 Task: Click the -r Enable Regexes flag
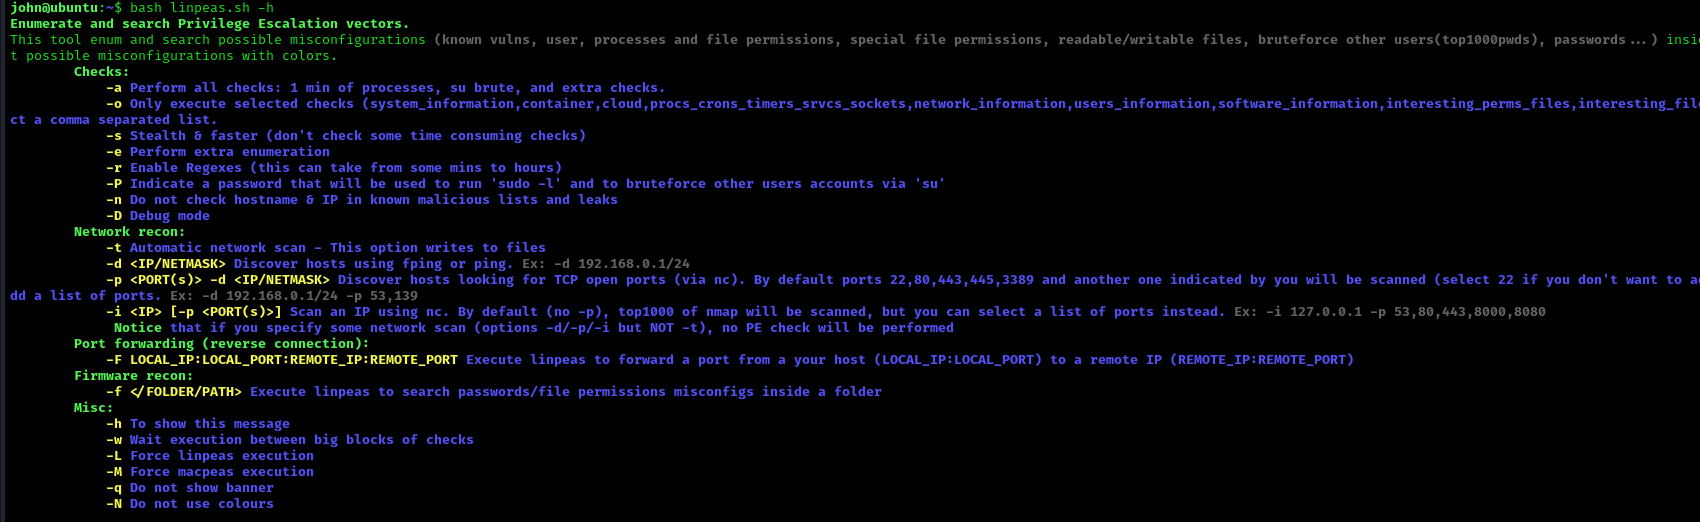pos(114,168)
